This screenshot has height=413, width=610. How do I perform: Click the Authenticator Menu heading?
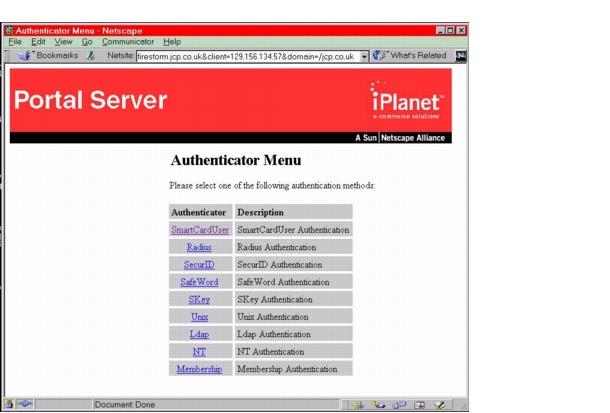tap(236, 160)
